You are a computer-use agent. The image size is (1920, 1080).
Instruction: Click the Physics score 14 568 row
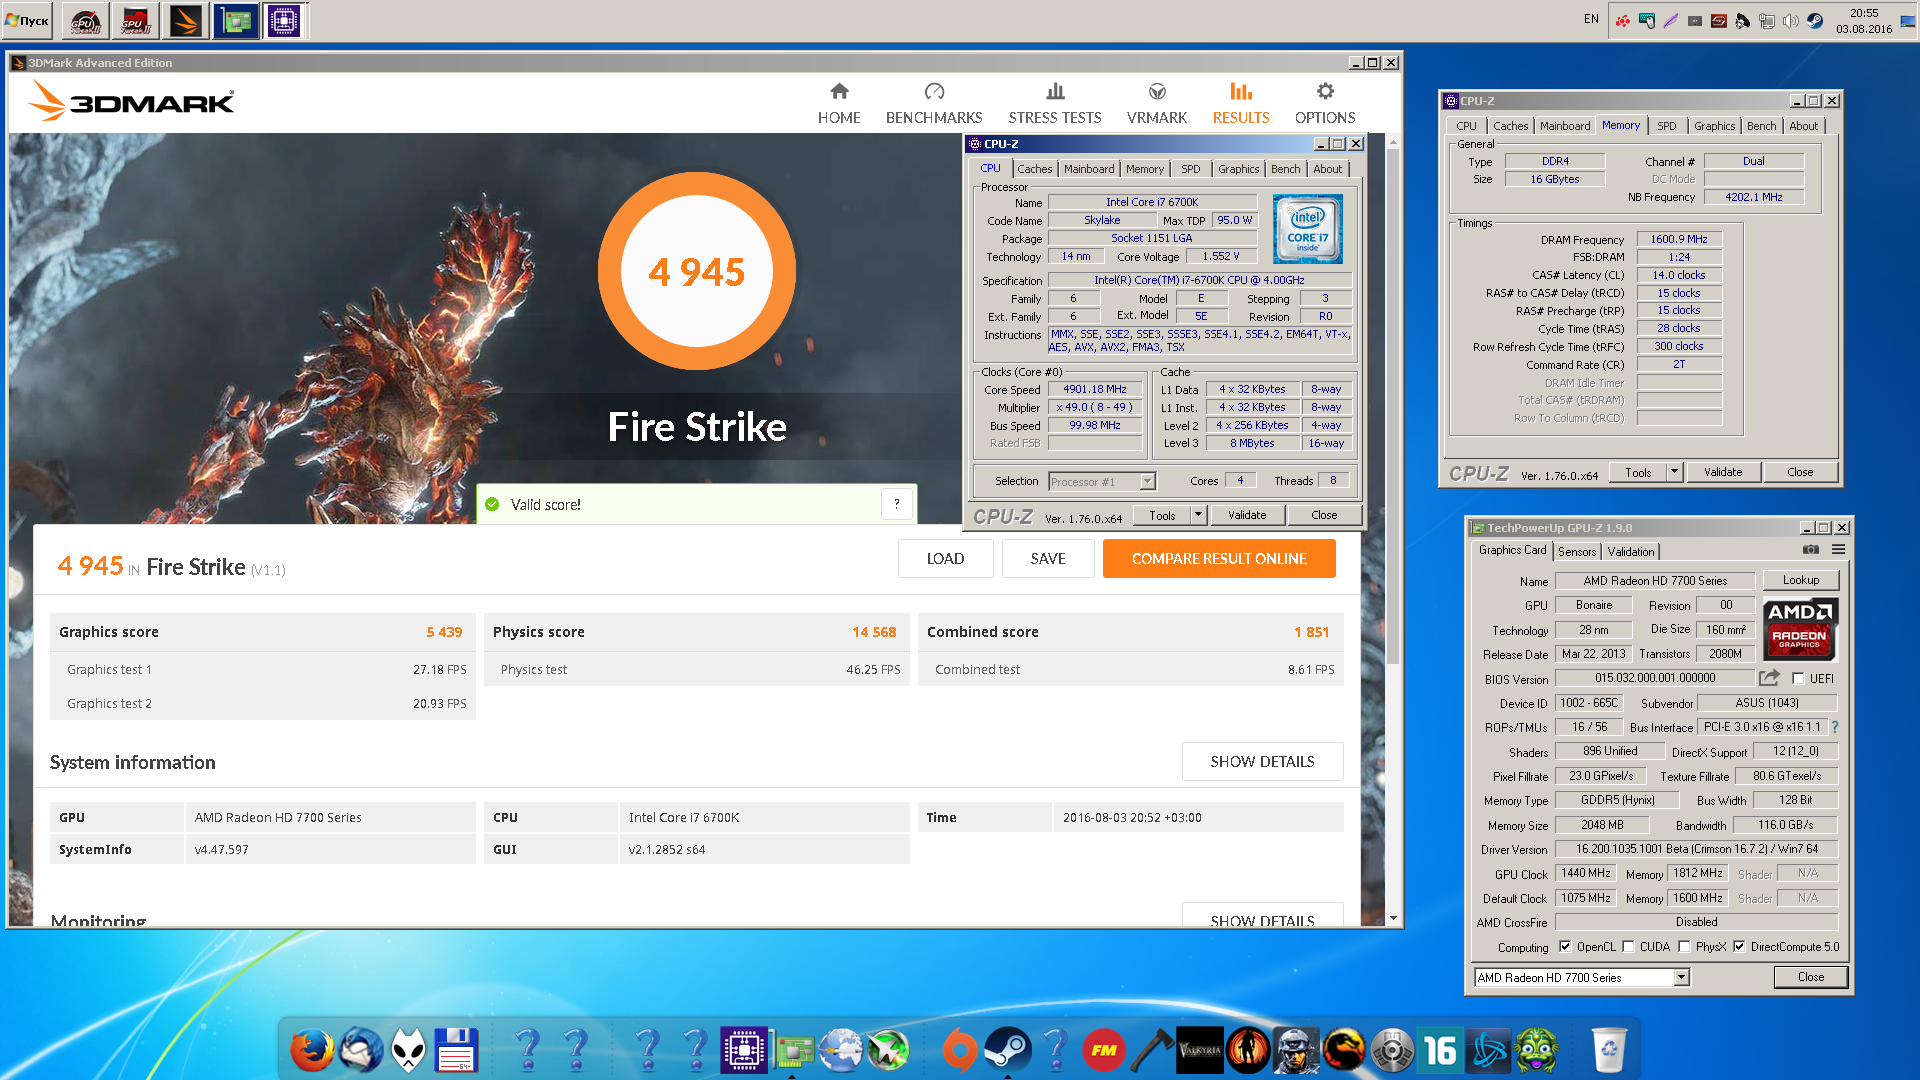pos(696,632)
